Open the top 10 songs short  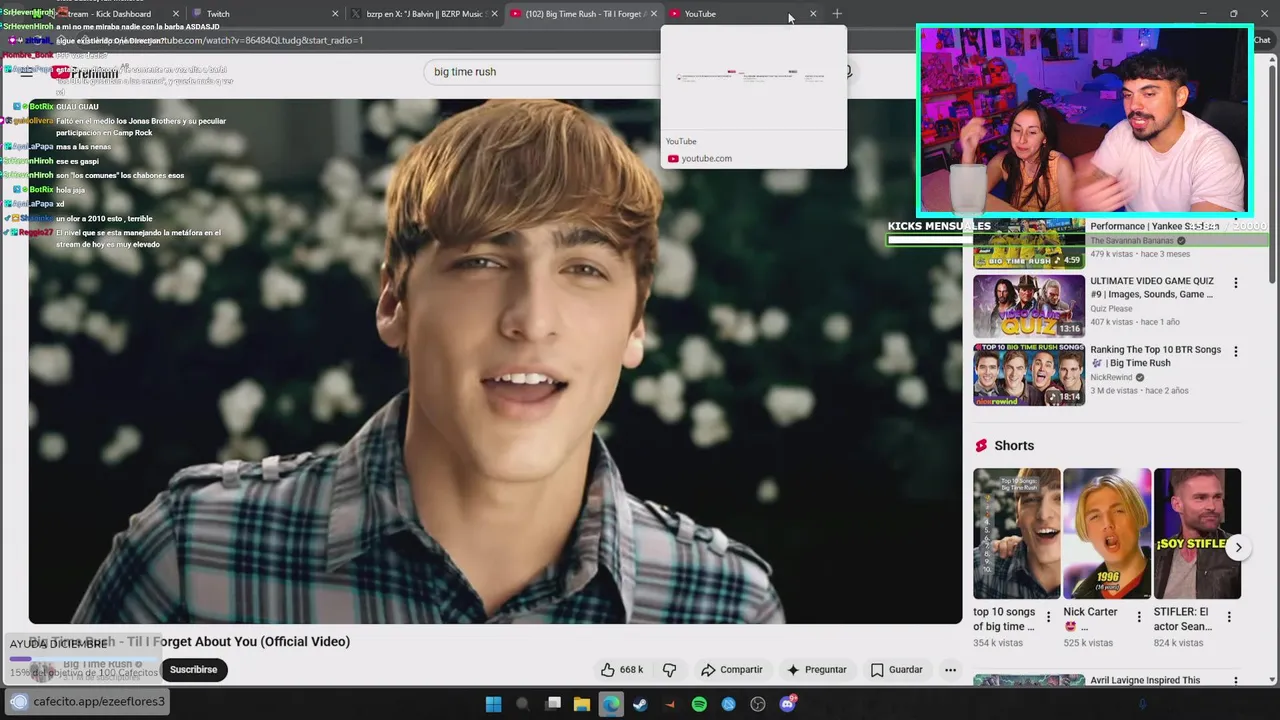tap(1016, 533)
